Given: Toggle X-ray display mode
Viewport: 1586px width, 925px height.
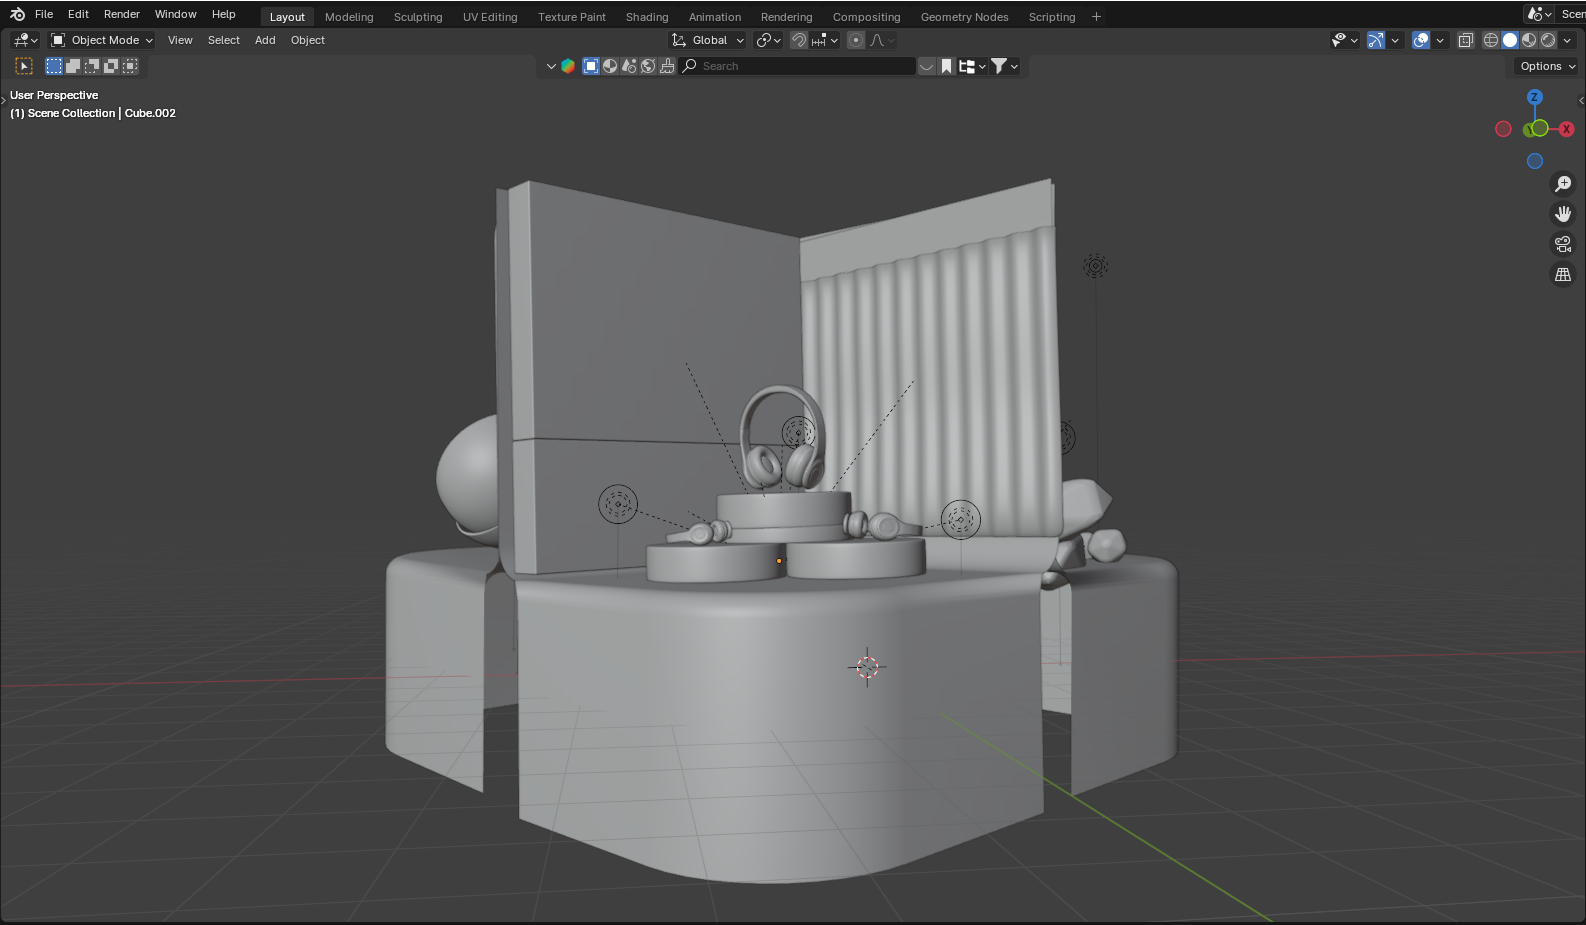Looking at the screenshot, I should (x=1465, y=40).
